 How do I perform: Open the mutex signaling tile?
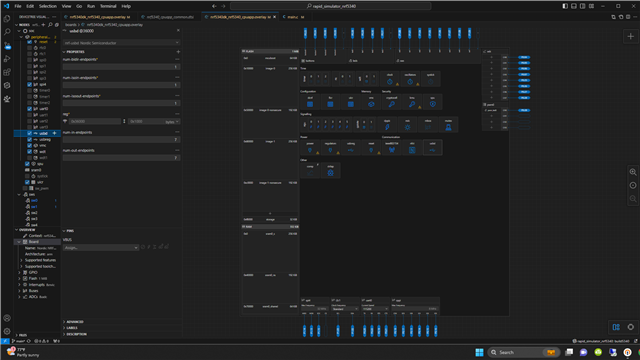[x=448, y=125]
